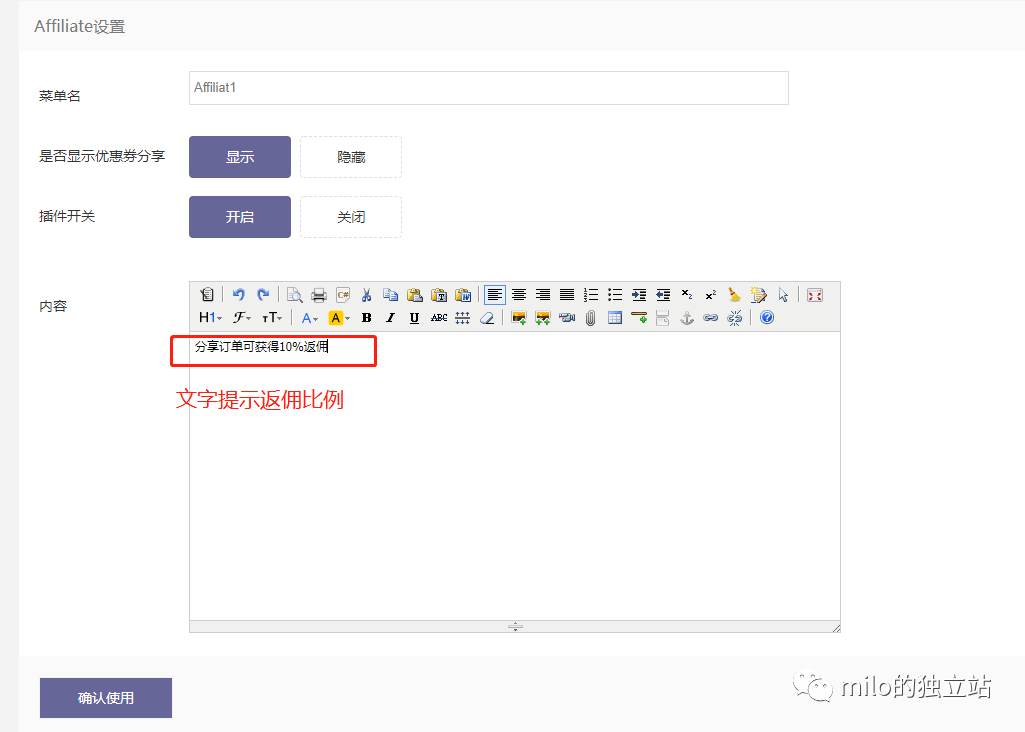The height and width of the screenshot is (732, 1025).
Task: Click the 菜单名 input field
Action: pyautogui.click(x=489, y=88)
